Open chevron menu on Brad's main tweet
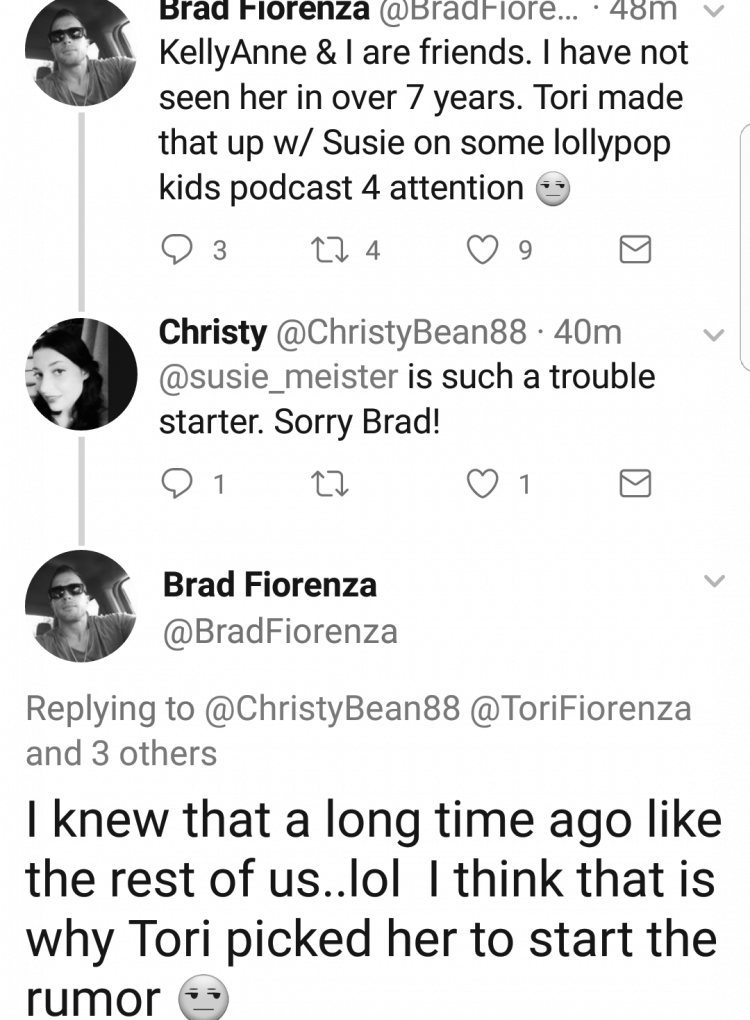Viewport: 750px width, 1020px height. 714,580
